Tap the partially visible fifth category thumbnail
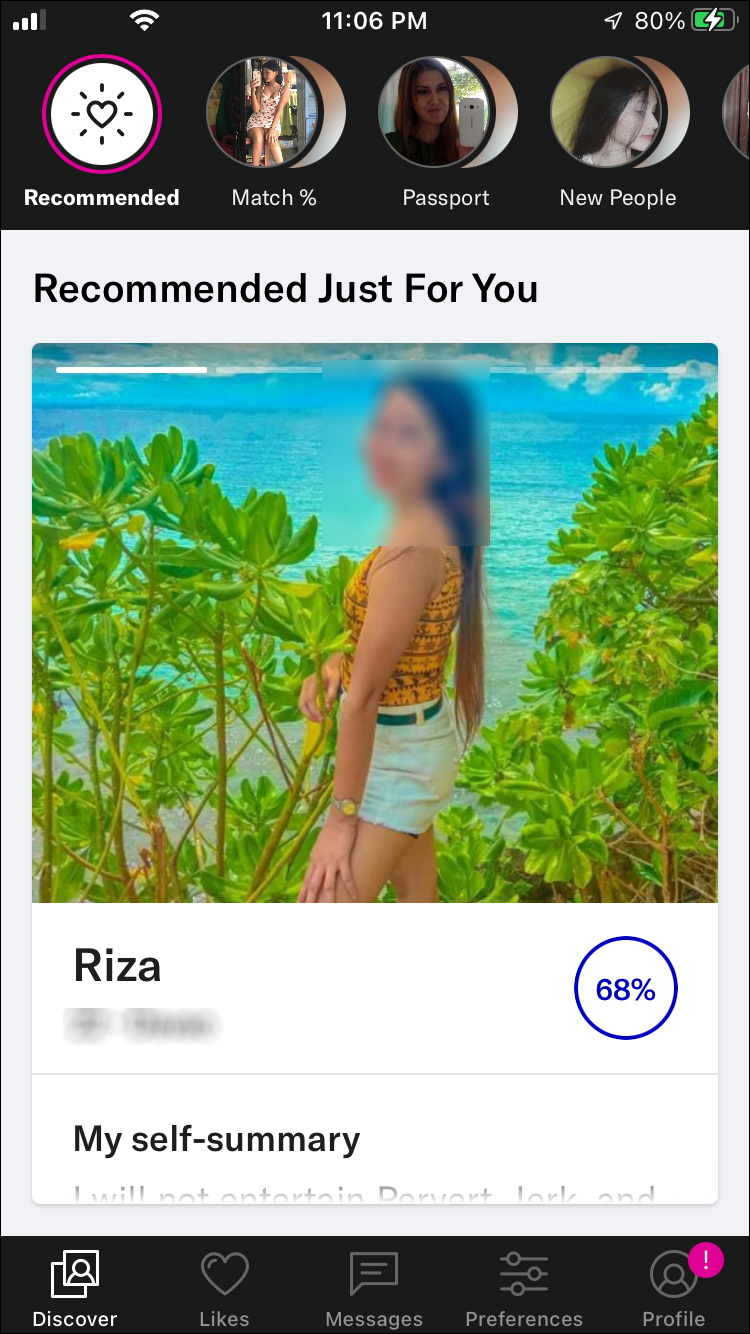The height and width of the screenshot is (1334, 750). click(x=737, y=111)
